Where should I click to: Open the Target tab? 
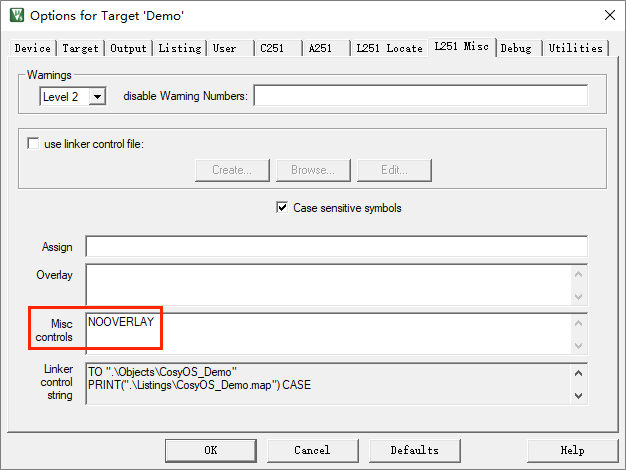click(80, 48)
